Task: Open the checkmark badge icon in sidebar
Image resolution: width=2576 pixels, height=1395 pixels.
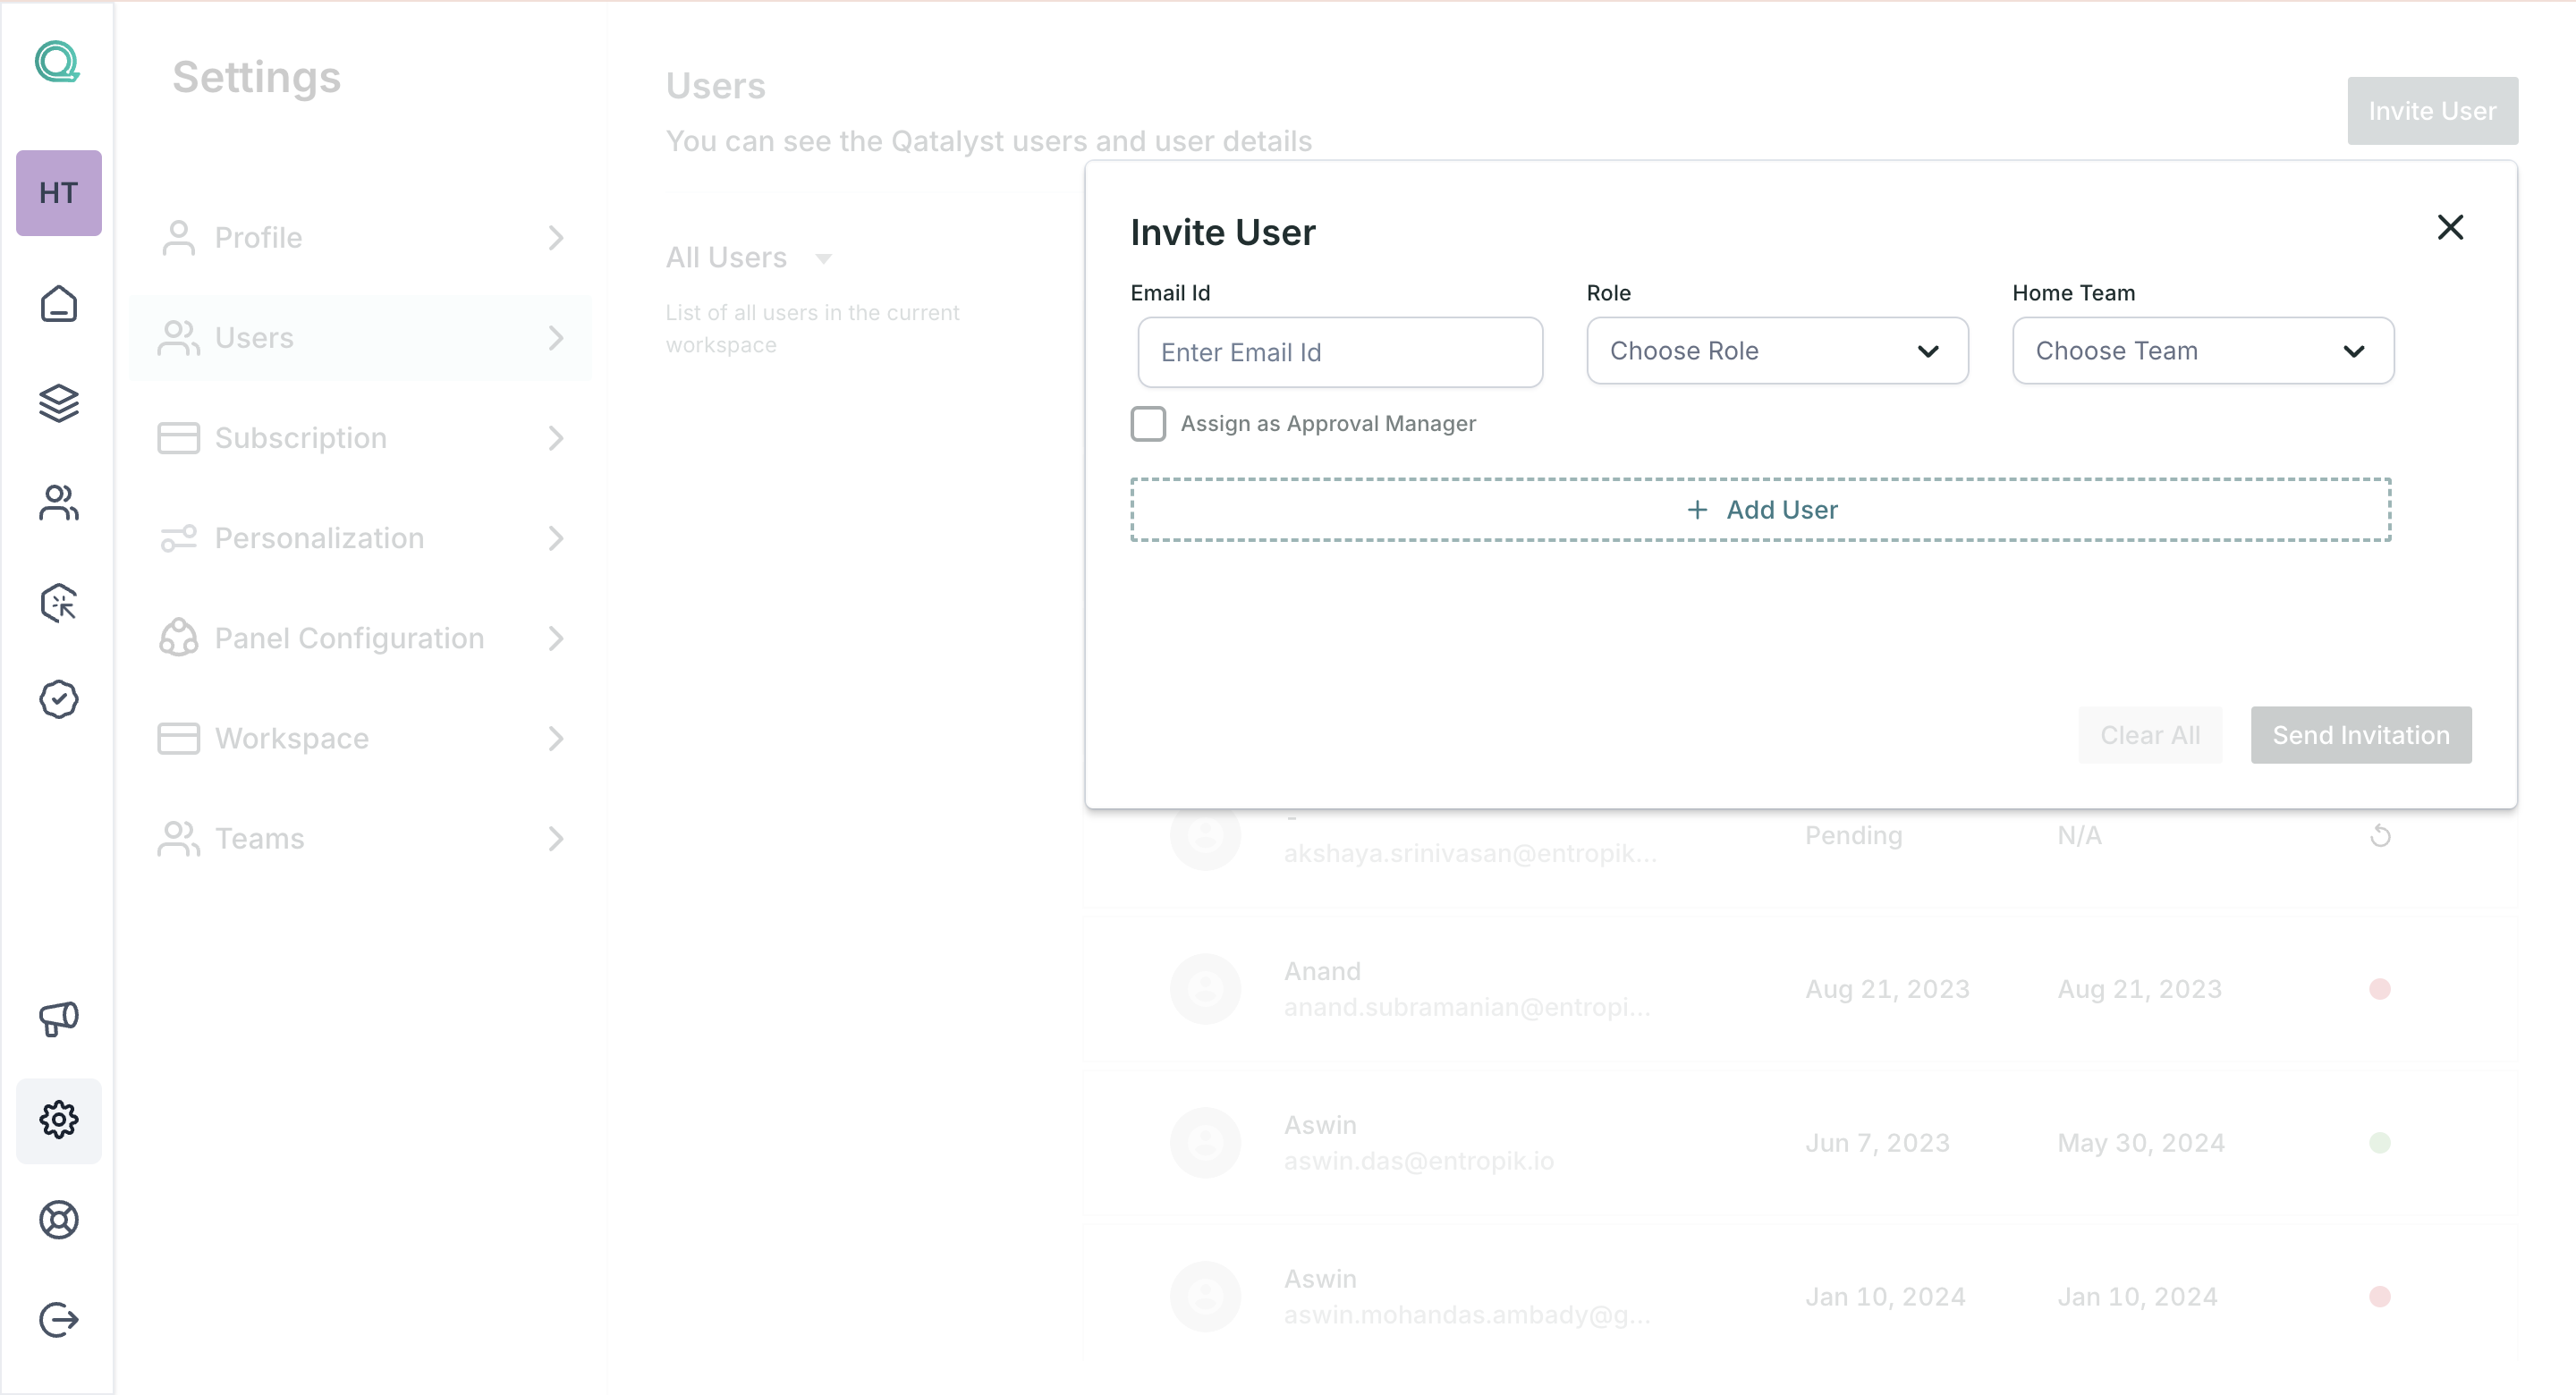Action: (x=59, y=699)
